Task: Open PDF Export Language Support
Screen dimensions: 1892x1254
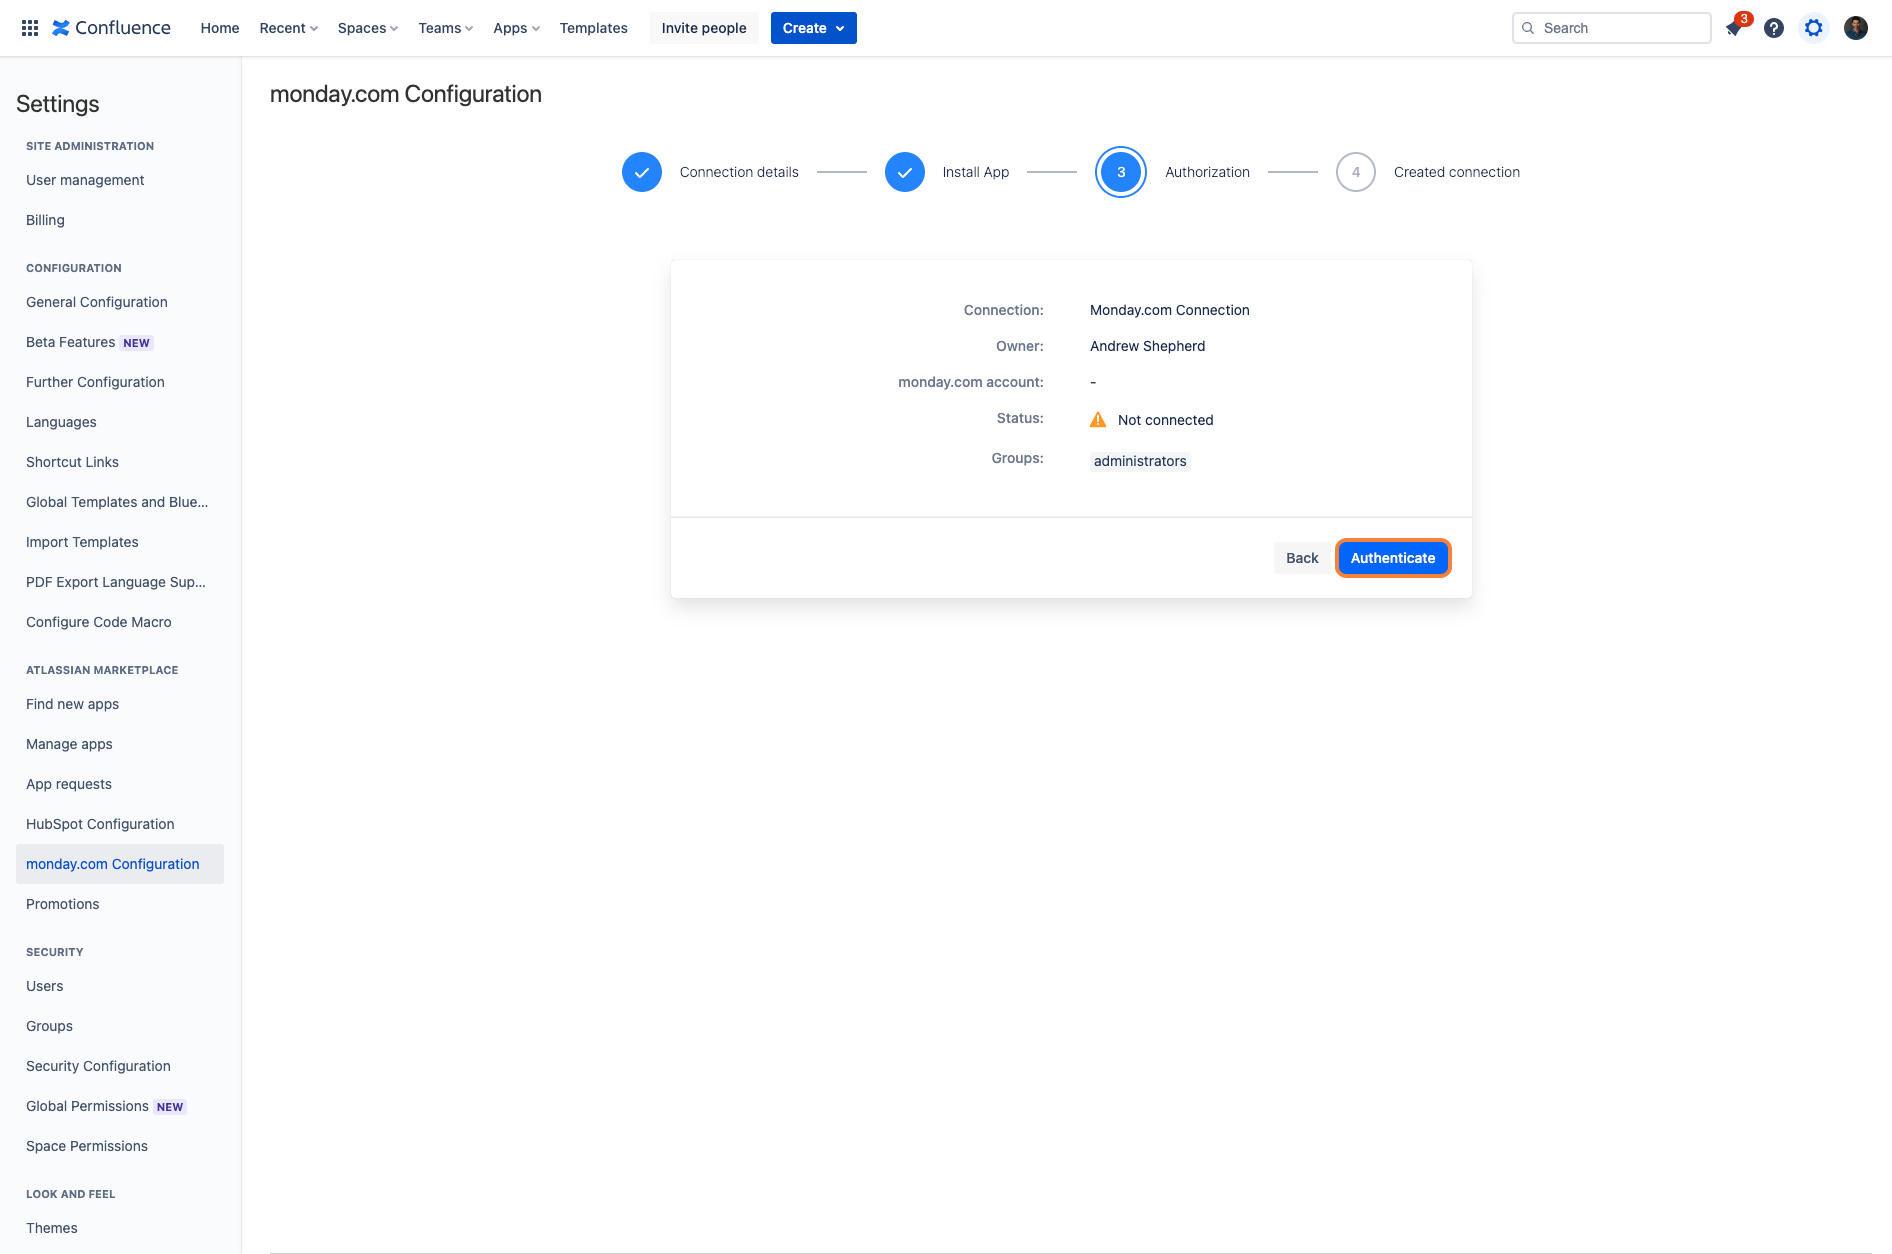Action: [x=120, y=582]
